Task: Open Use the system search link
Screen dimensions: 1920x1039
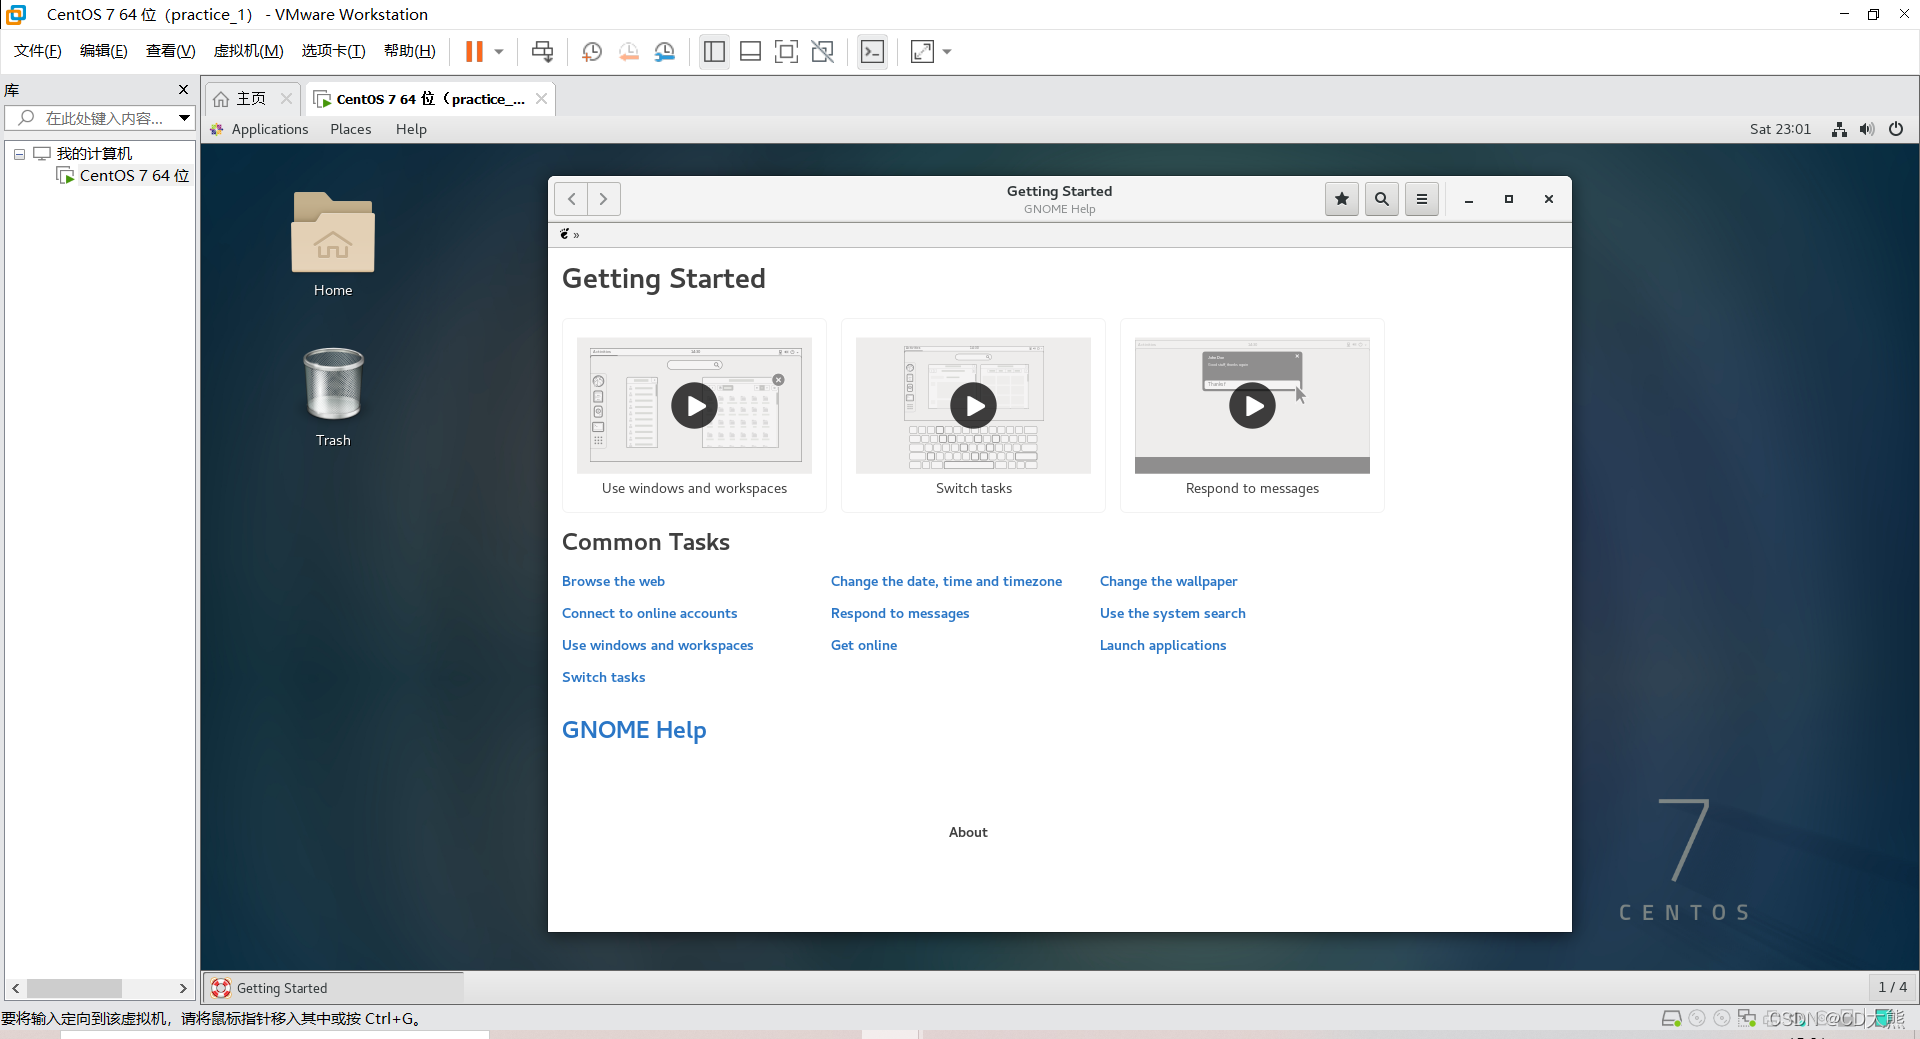Action: (x=1172, y=613)
